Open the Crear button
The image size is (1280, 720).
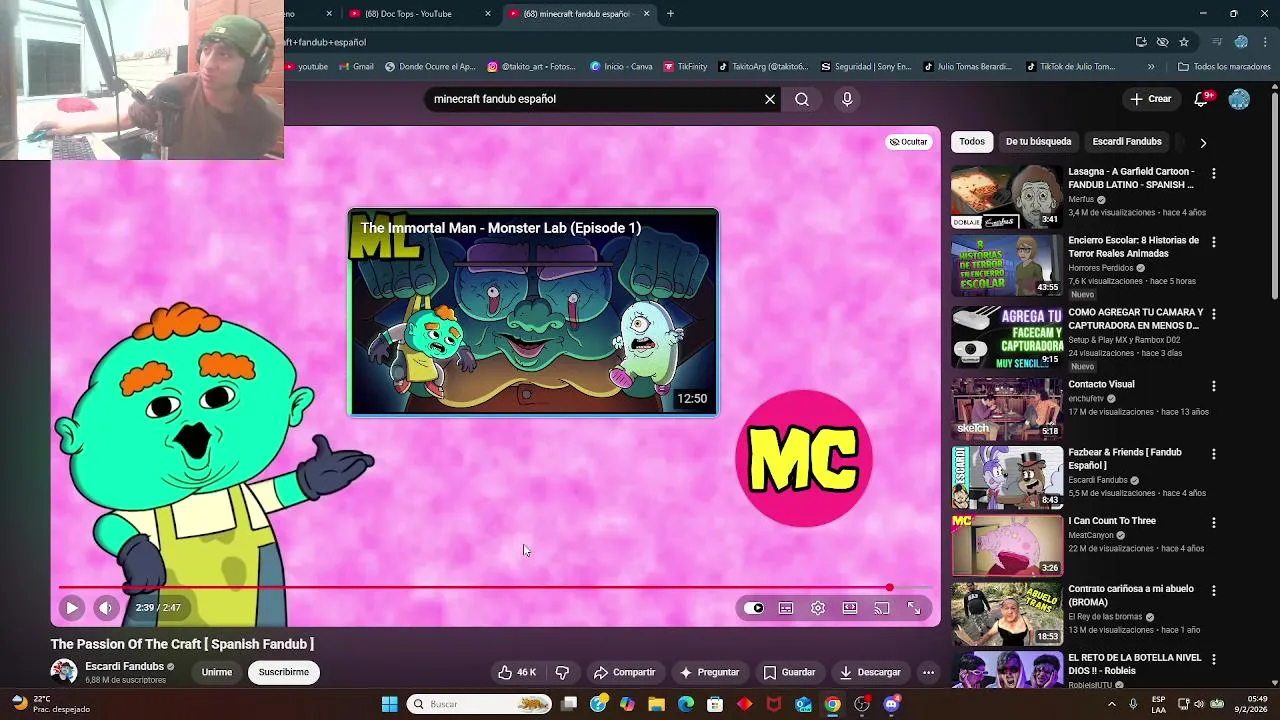click(x=1151, y=99)
